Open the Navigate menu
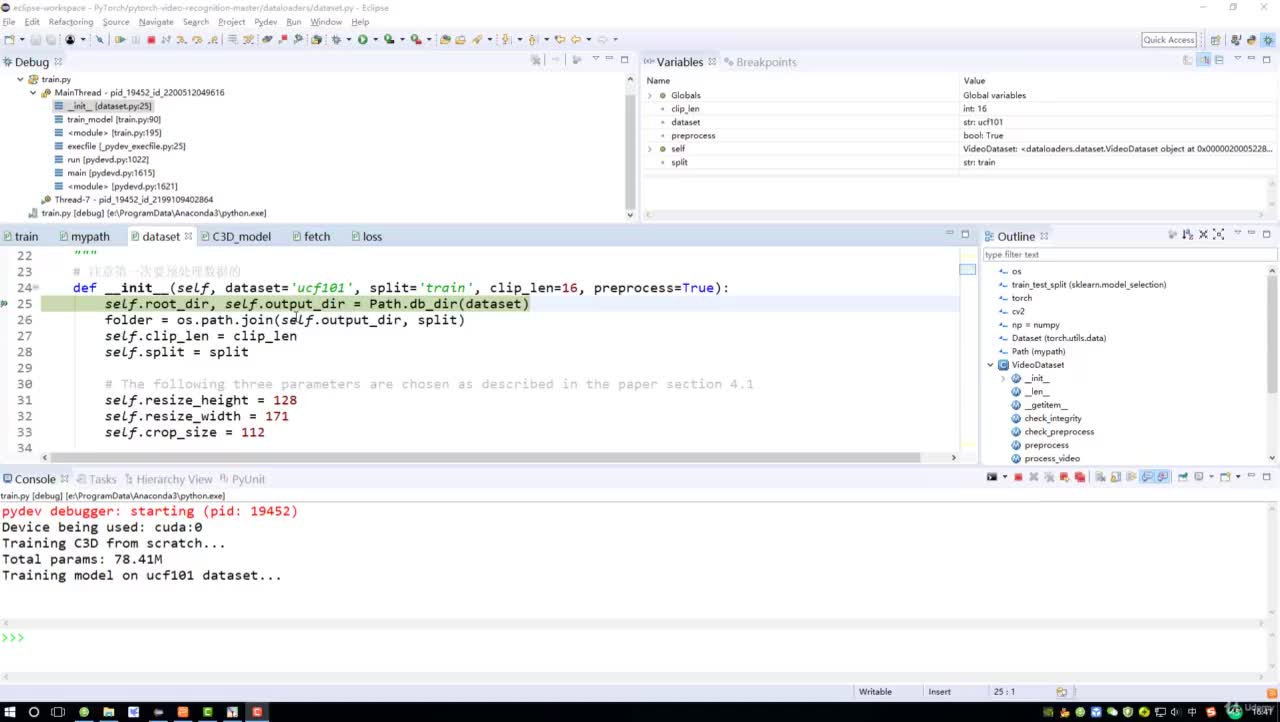Screen dimensions: 1280x722 pyautogui.click(x=156, y=21)
